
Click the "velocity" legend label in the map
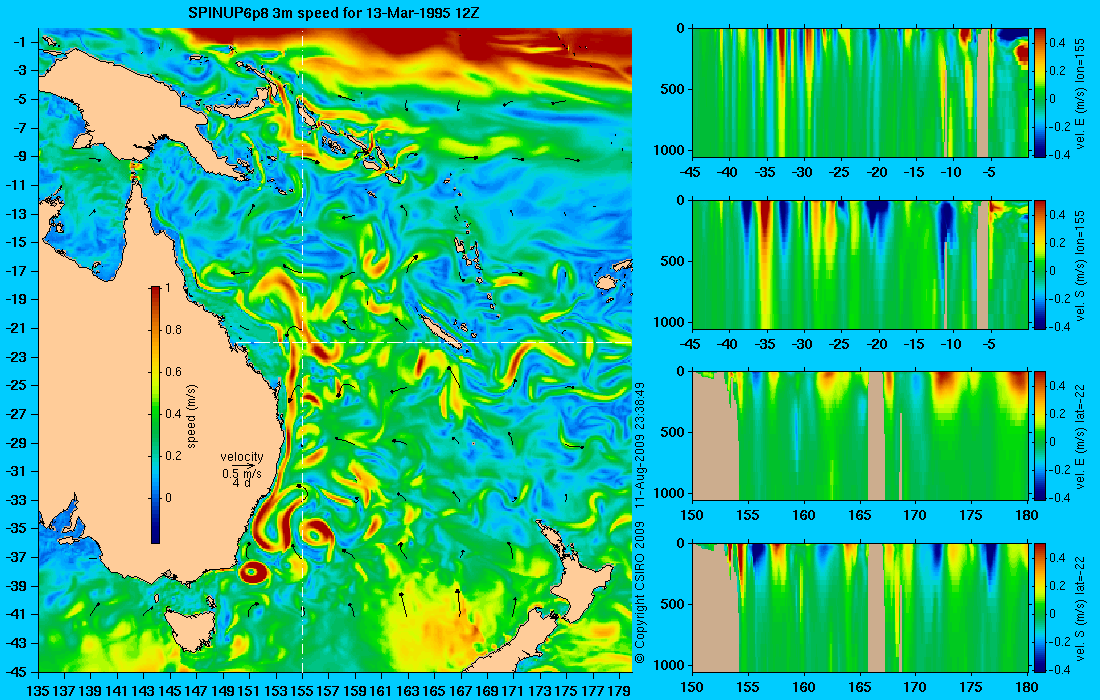click(x=242, y=457)
